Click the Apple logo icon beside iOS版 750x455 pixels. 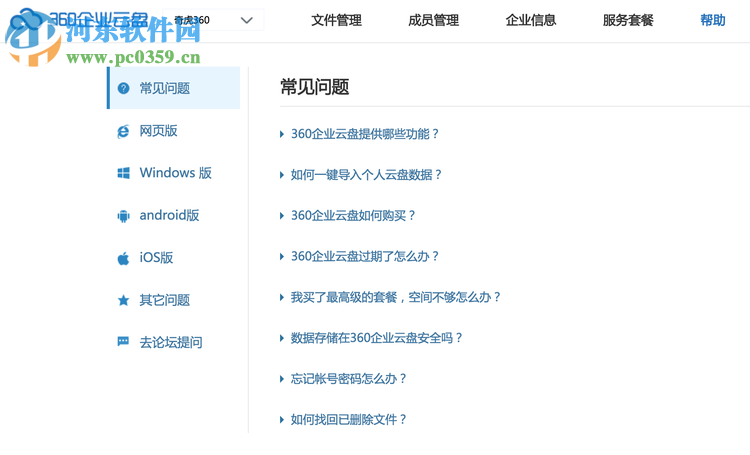coord(123,258)
